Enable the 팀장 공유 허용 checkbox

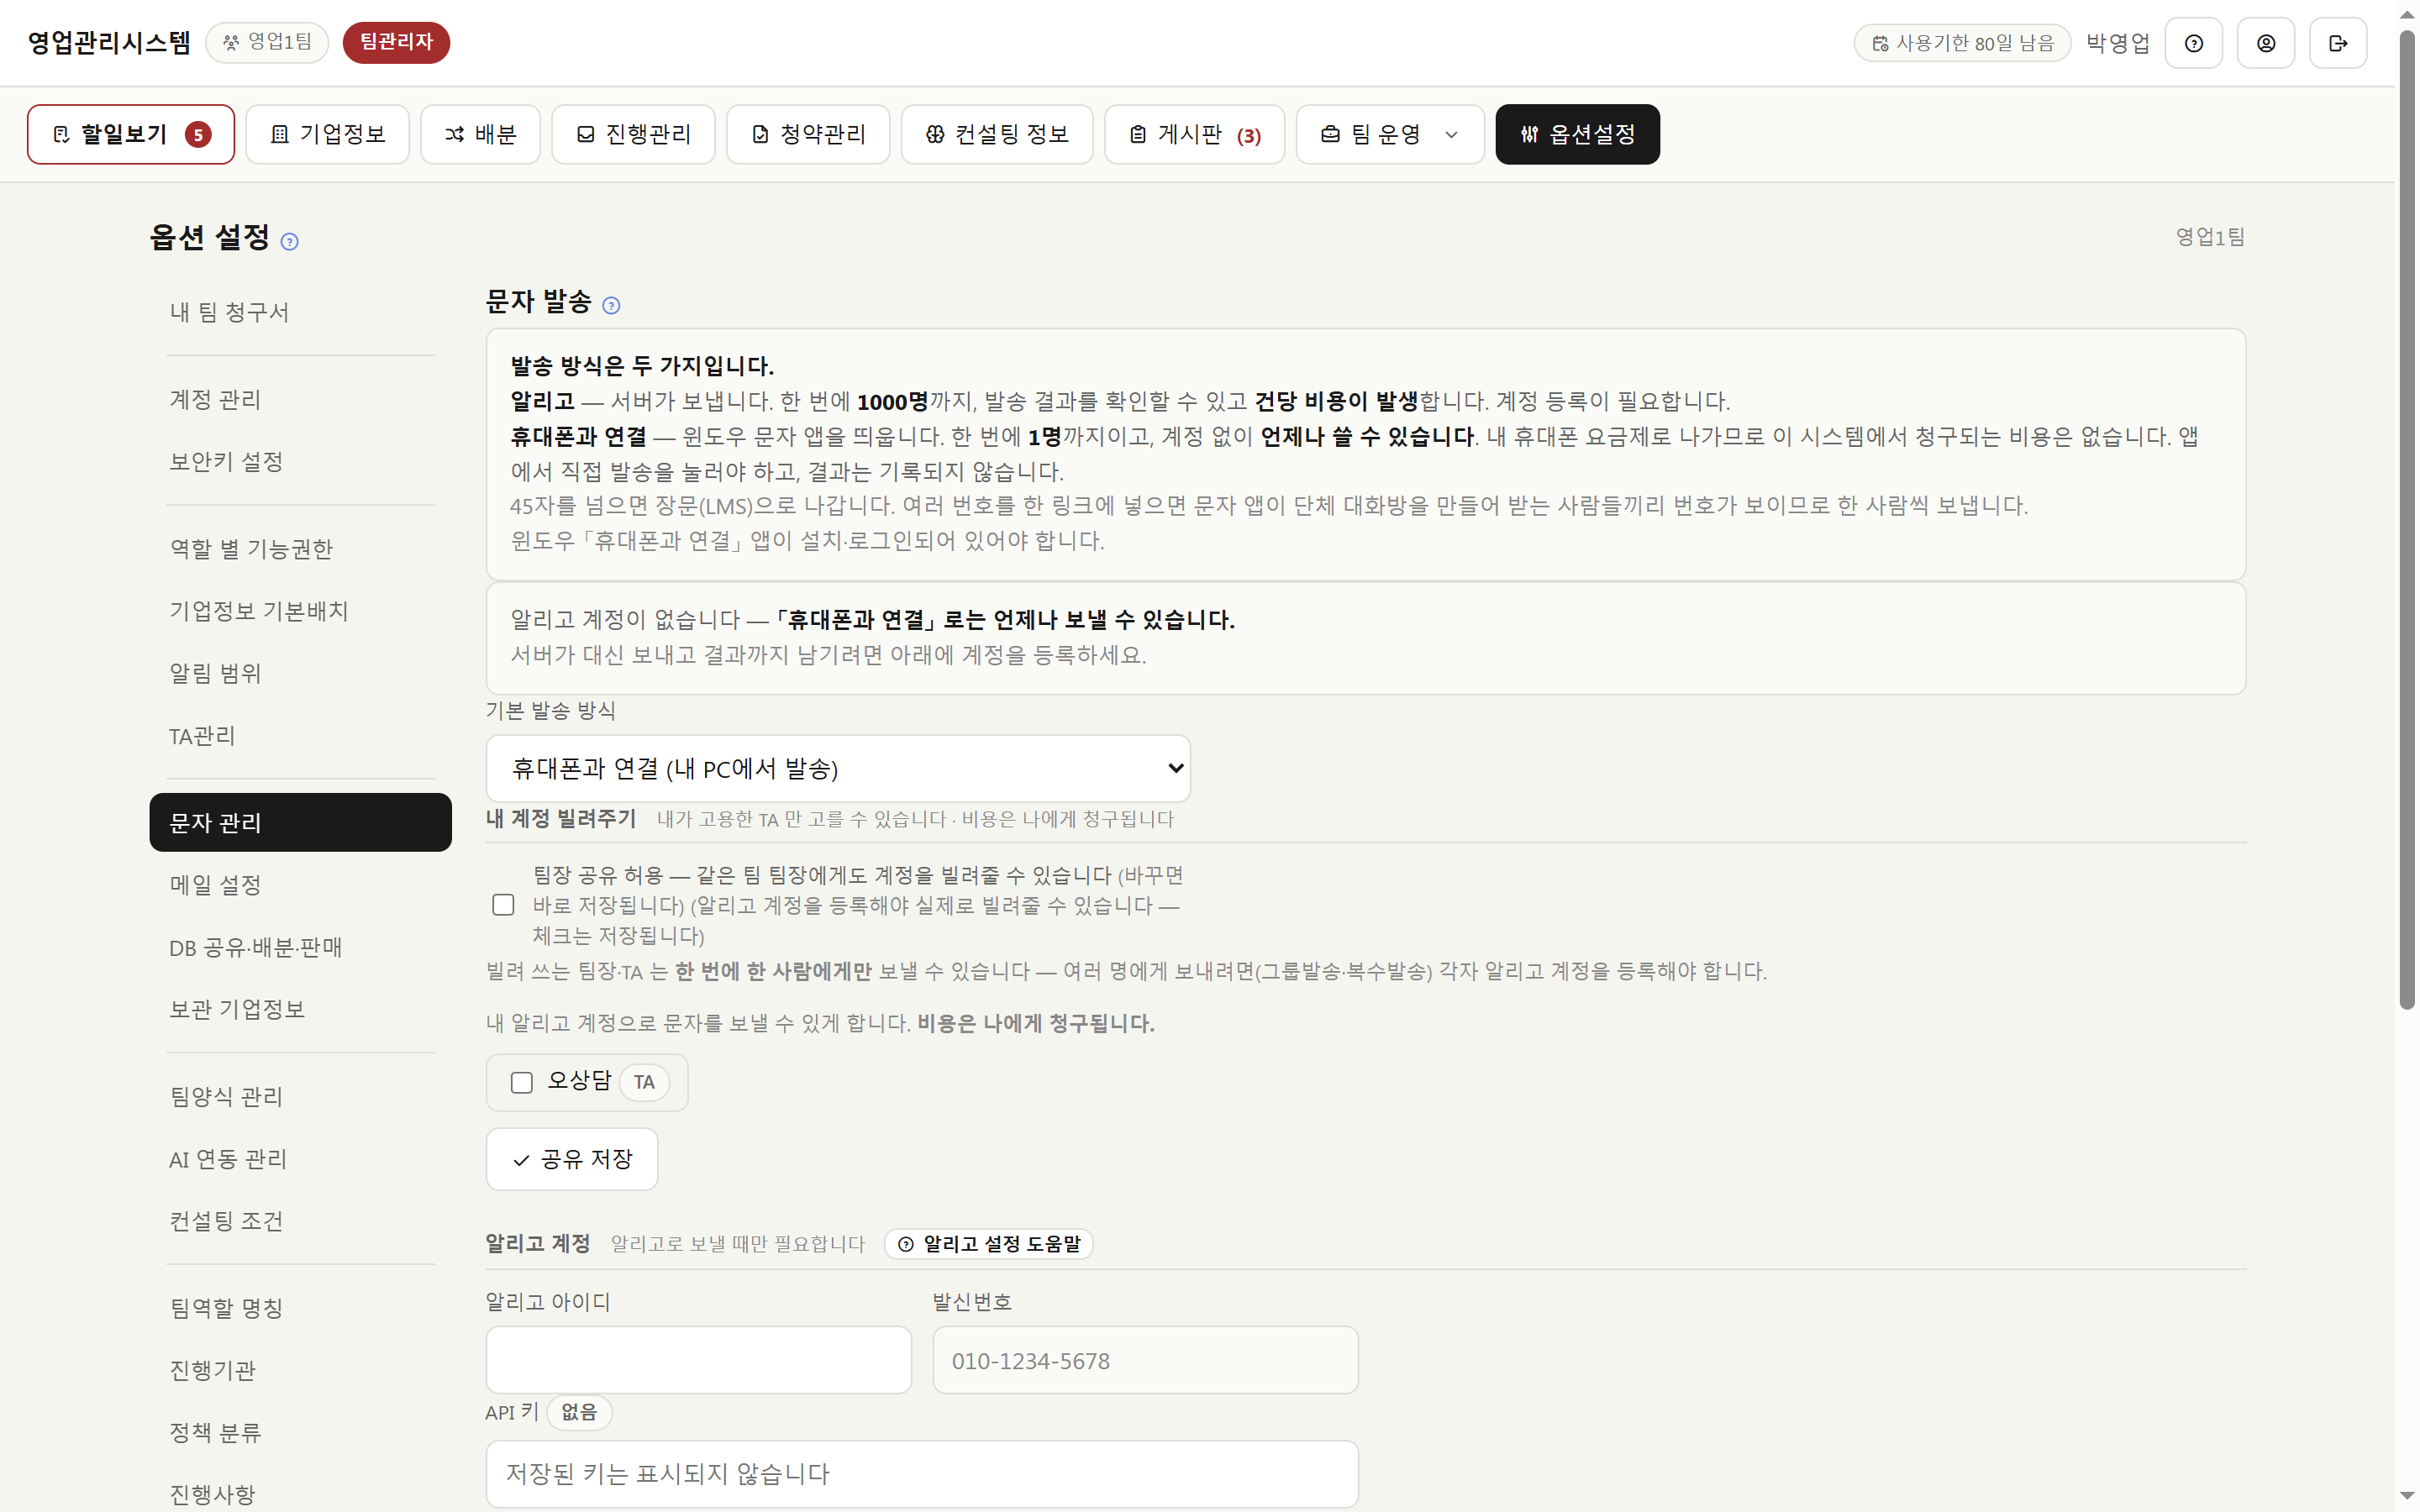tap(503, 905)
